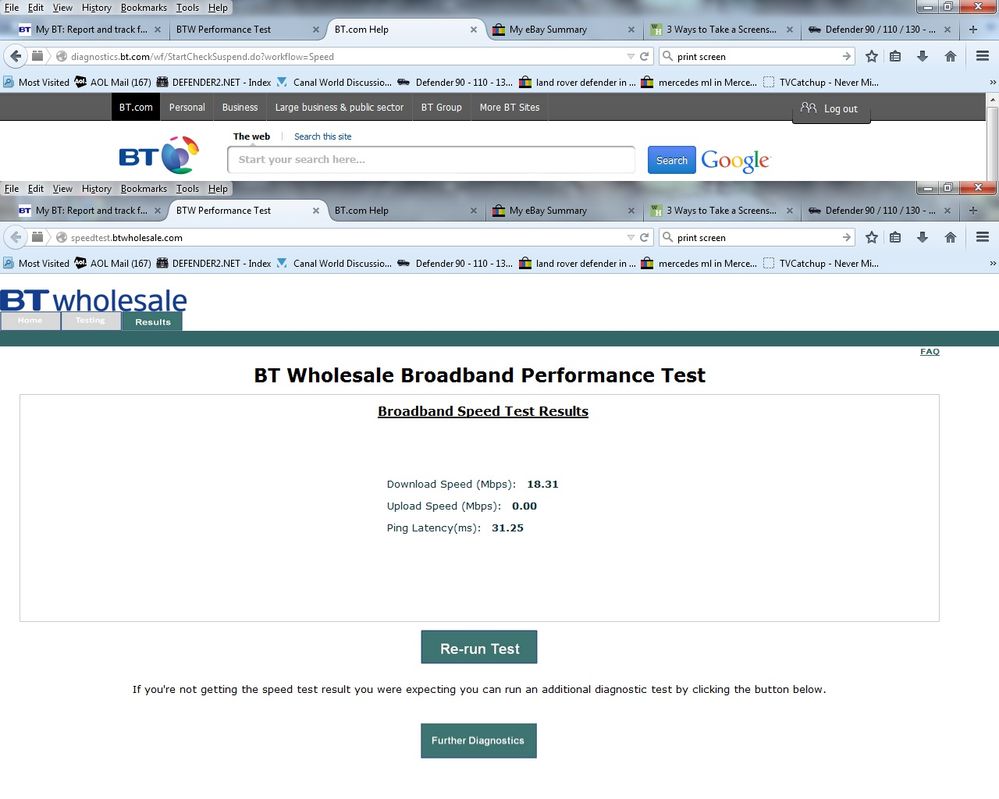Open the downloads arrow in the upper browser window
Screen dimensions: 999x799
[922, 56]
